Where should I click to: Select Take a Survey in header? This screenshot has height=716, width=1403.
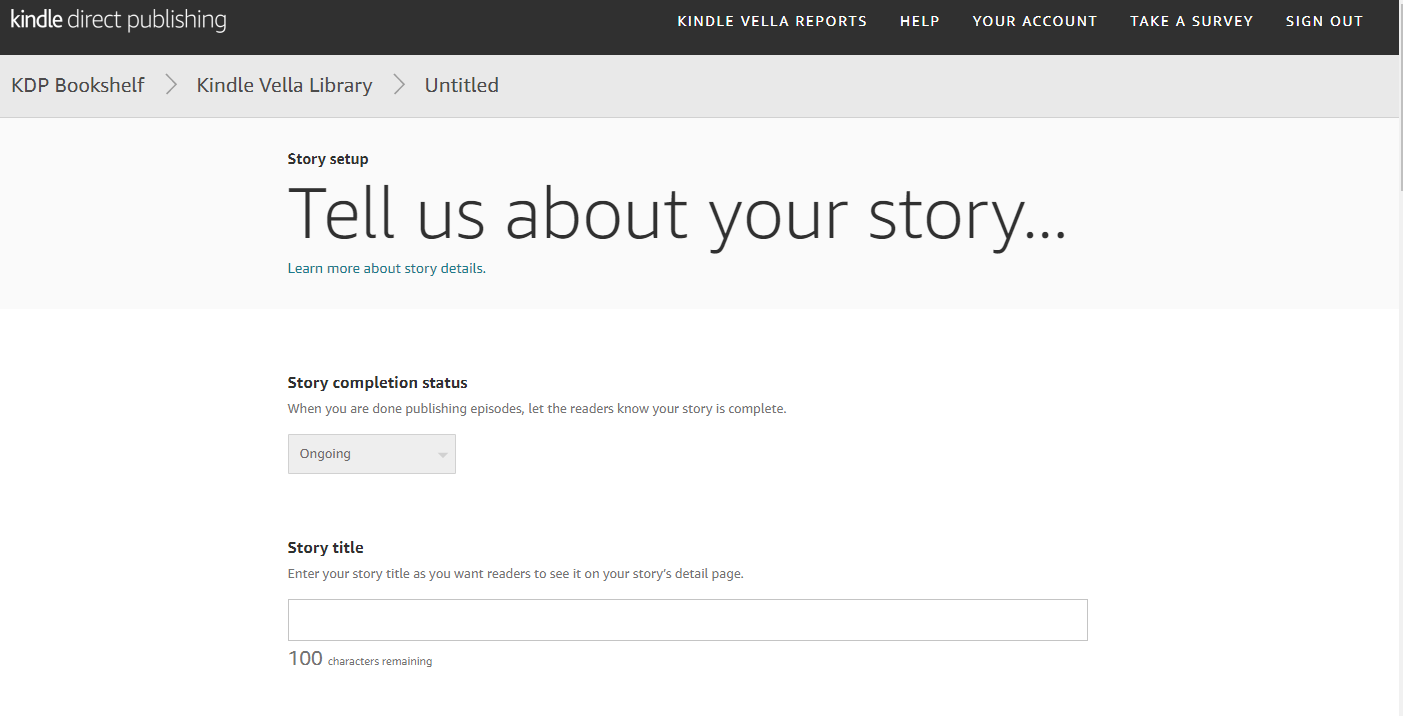(x=1191, y=21)
